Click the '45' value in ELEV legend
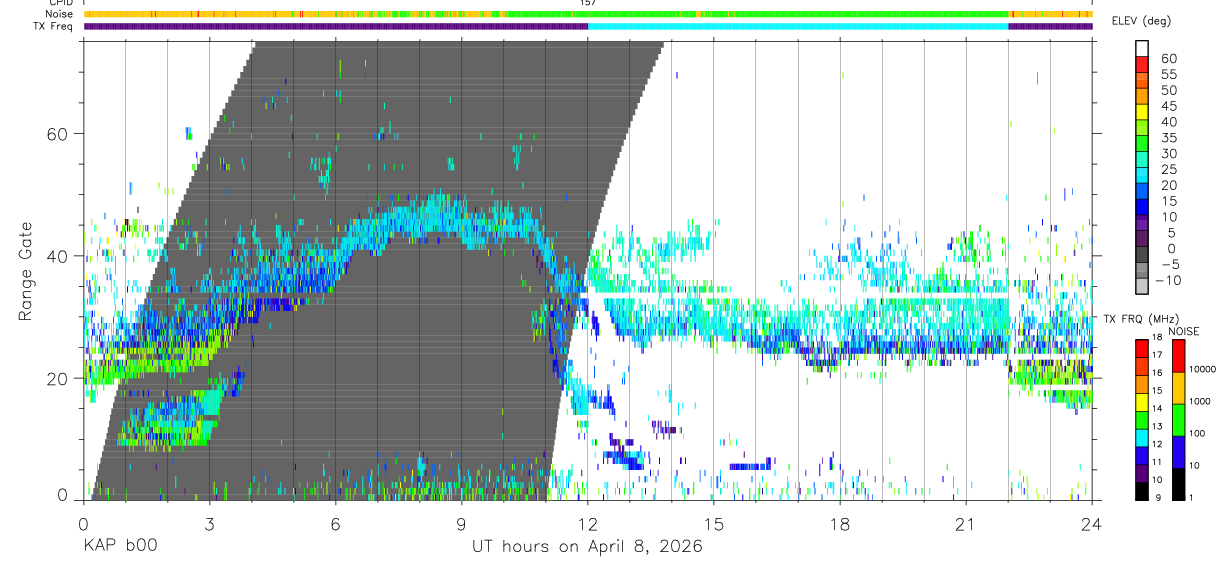This screenshot has width=1228, height=567. tap(1168, 106)
